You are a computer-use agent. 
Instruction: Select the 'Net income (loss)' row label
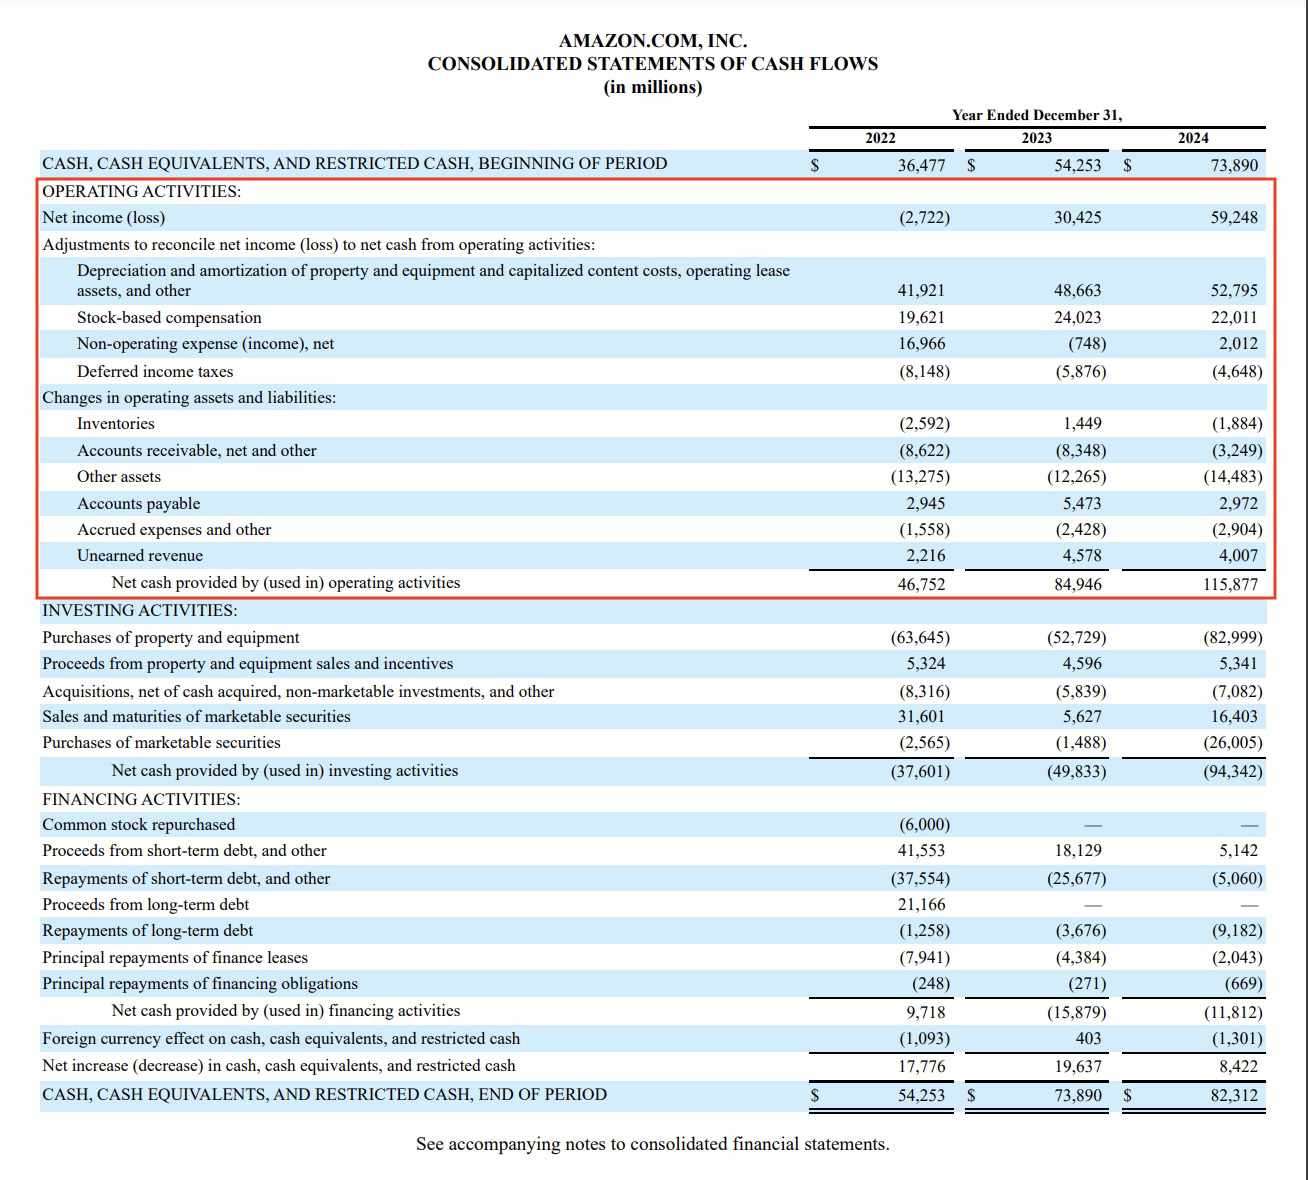tap(104, 218)
